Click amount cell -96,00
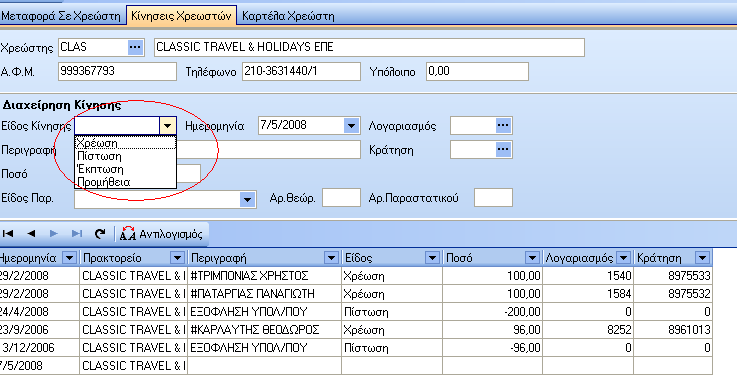The image size is (737, 386). tap(492, 348)
